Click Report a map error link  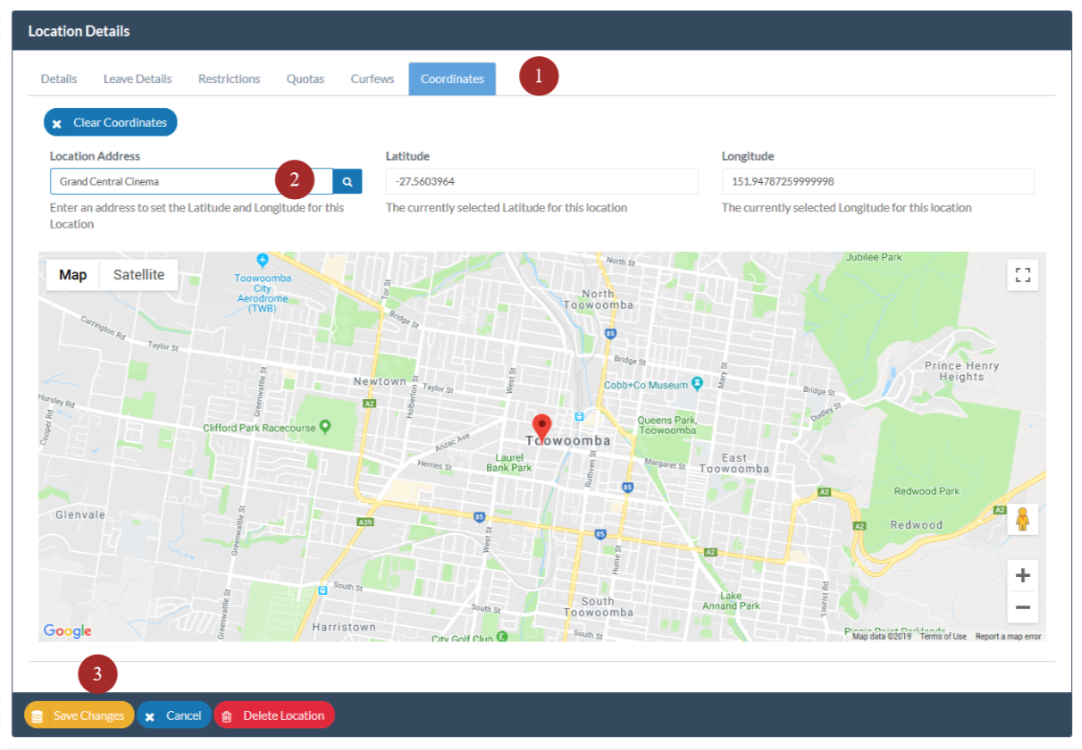click(1007, 636)
